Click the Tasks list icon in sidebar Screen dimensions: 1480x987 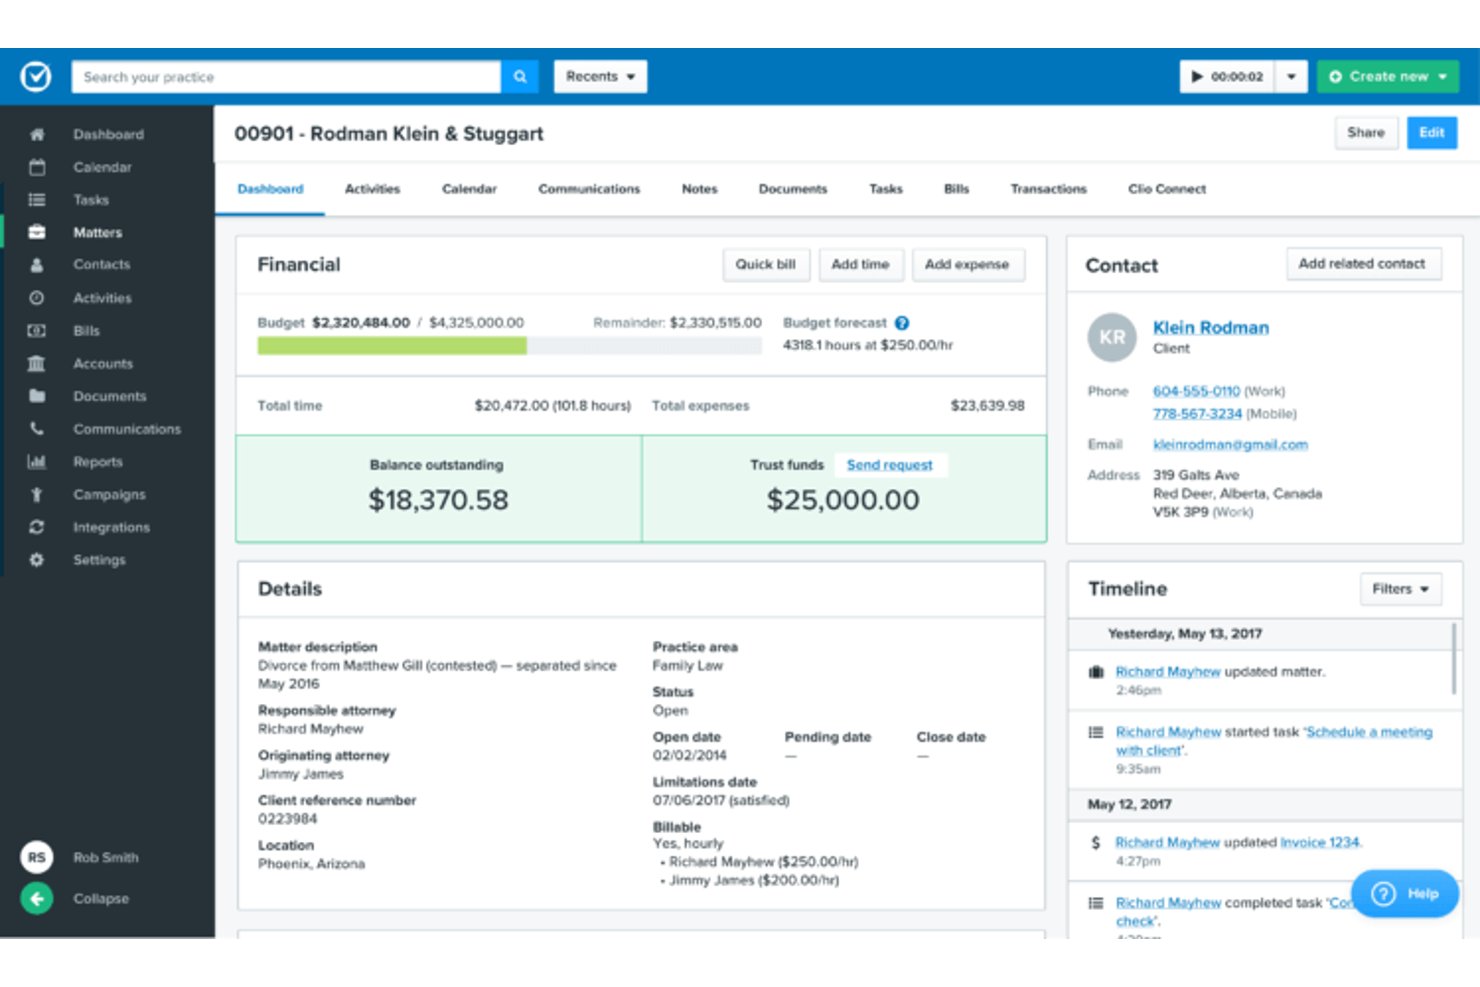pos(37,200)
